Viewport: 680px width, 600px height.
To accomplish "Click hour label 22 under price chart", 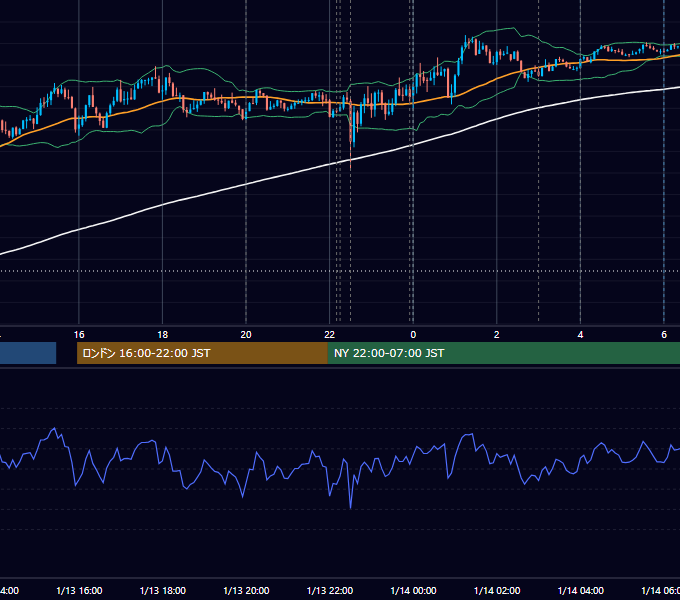I will [330, 335].
